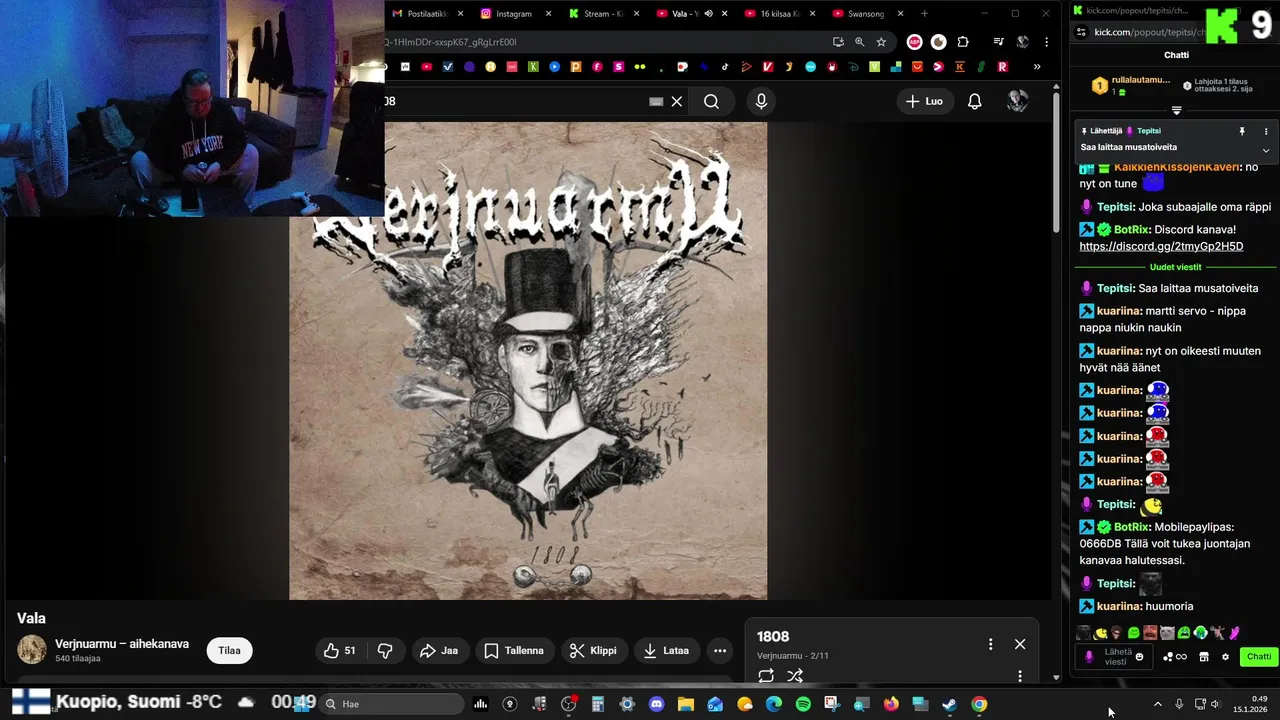Open the YouTube account avatar menu

[1017, 101]
